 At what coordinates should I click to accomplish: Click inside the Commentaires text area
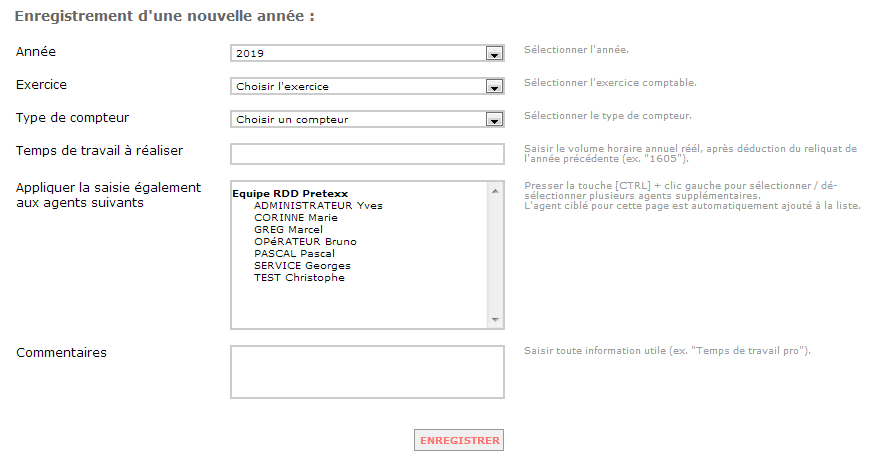(367, 372)
